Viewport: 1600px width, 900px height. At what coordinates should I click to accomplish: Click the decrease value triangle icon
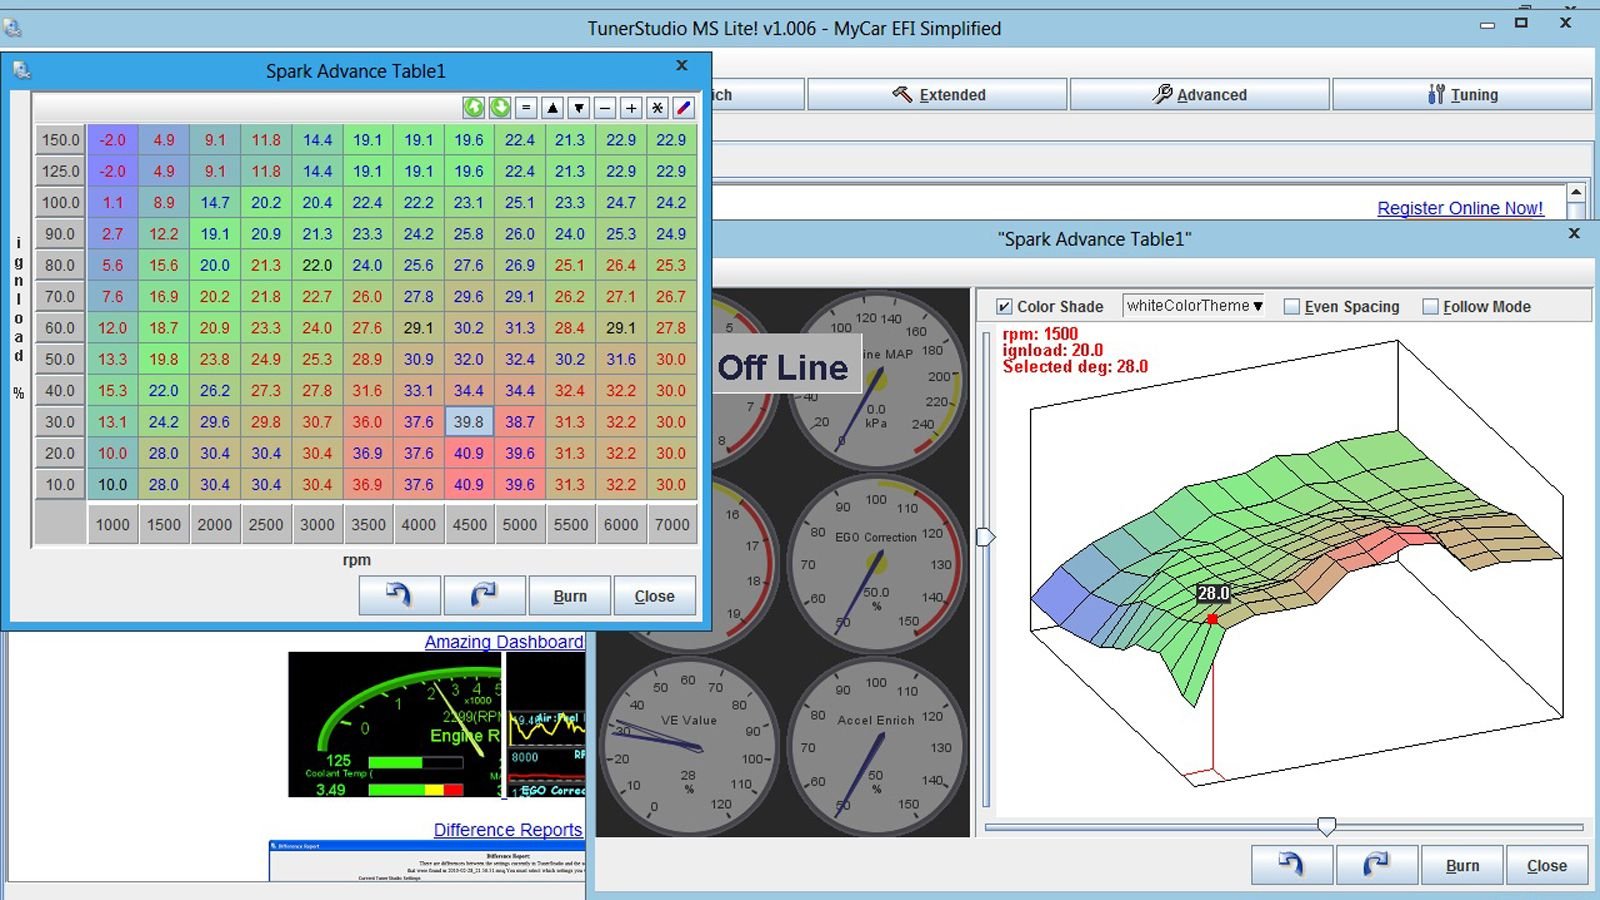point(578,108)
